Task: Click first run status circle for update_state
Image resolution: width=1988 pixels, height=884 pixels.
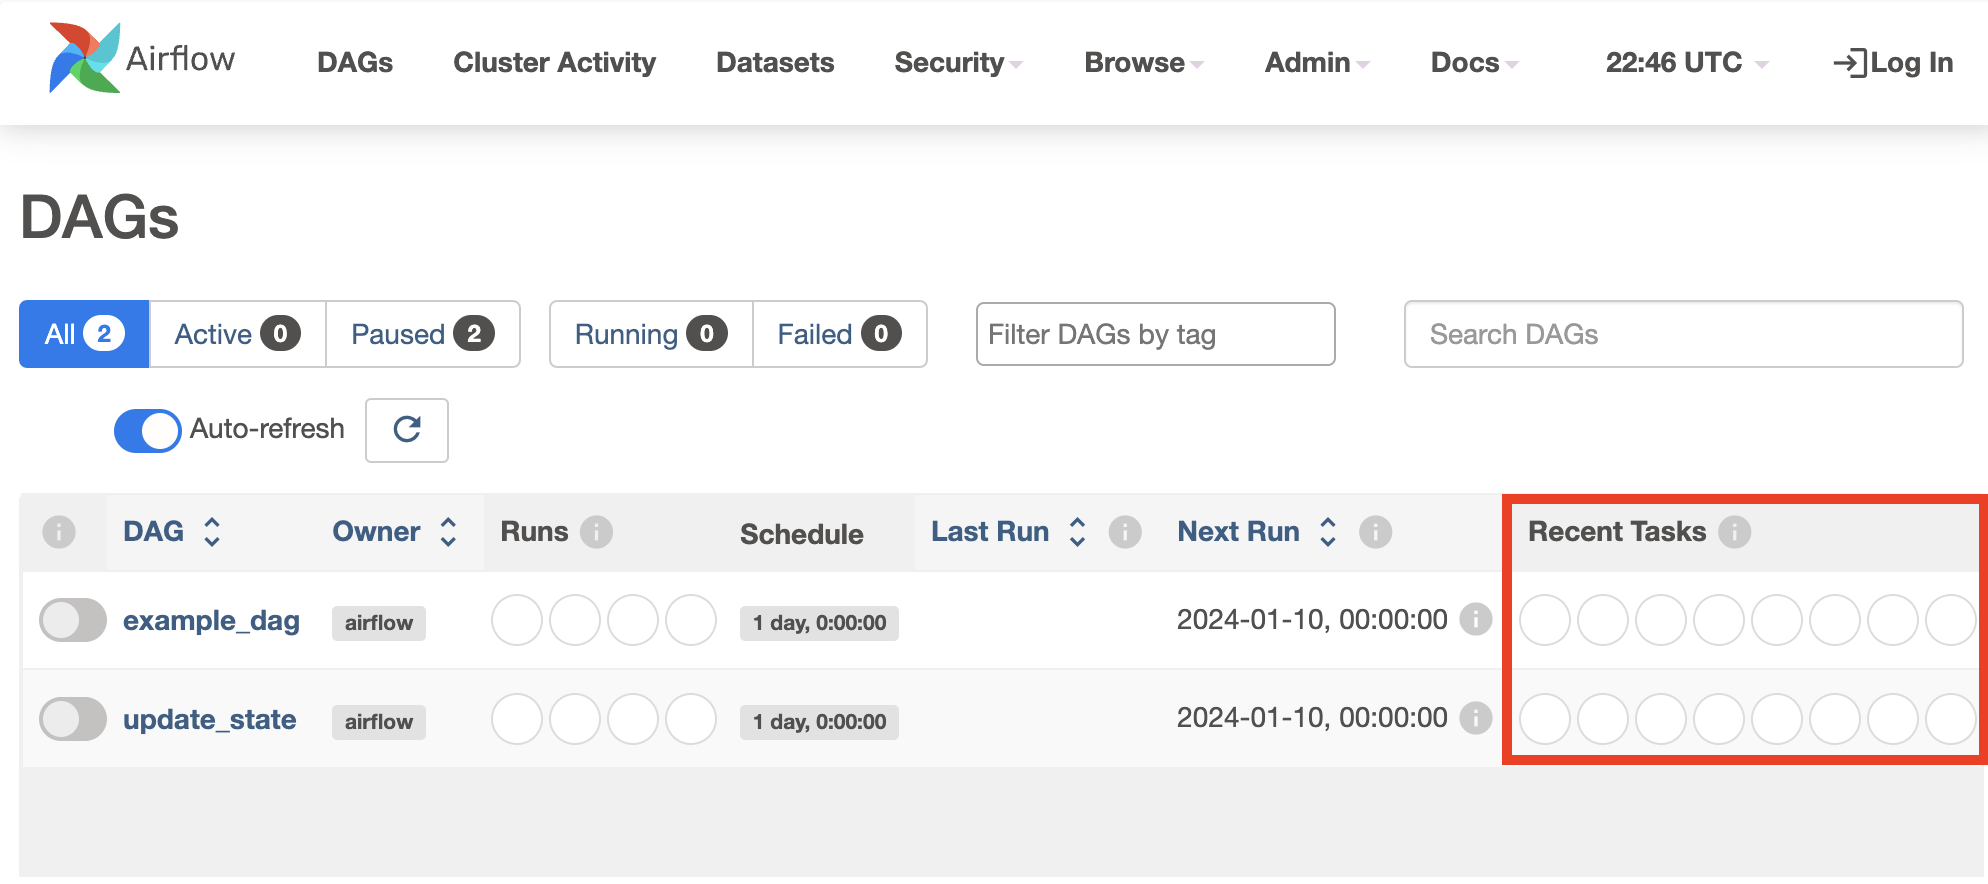Action: (517, 719)
